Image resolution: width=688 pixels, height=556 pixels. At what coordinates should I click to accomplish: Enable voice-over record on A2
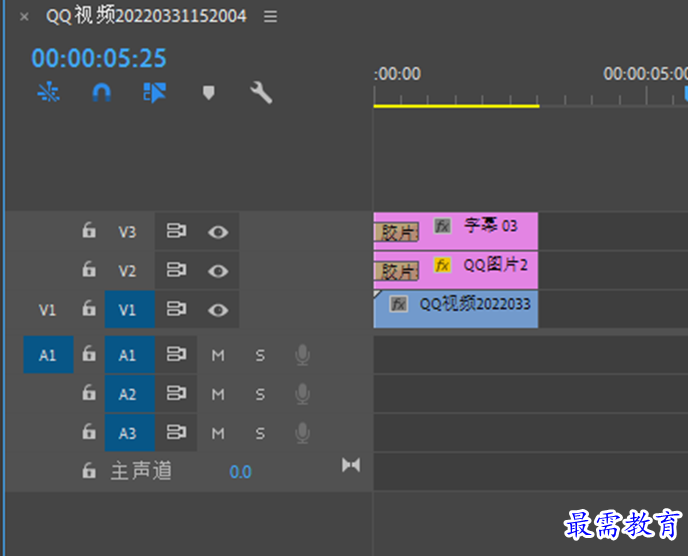(302, 394)
